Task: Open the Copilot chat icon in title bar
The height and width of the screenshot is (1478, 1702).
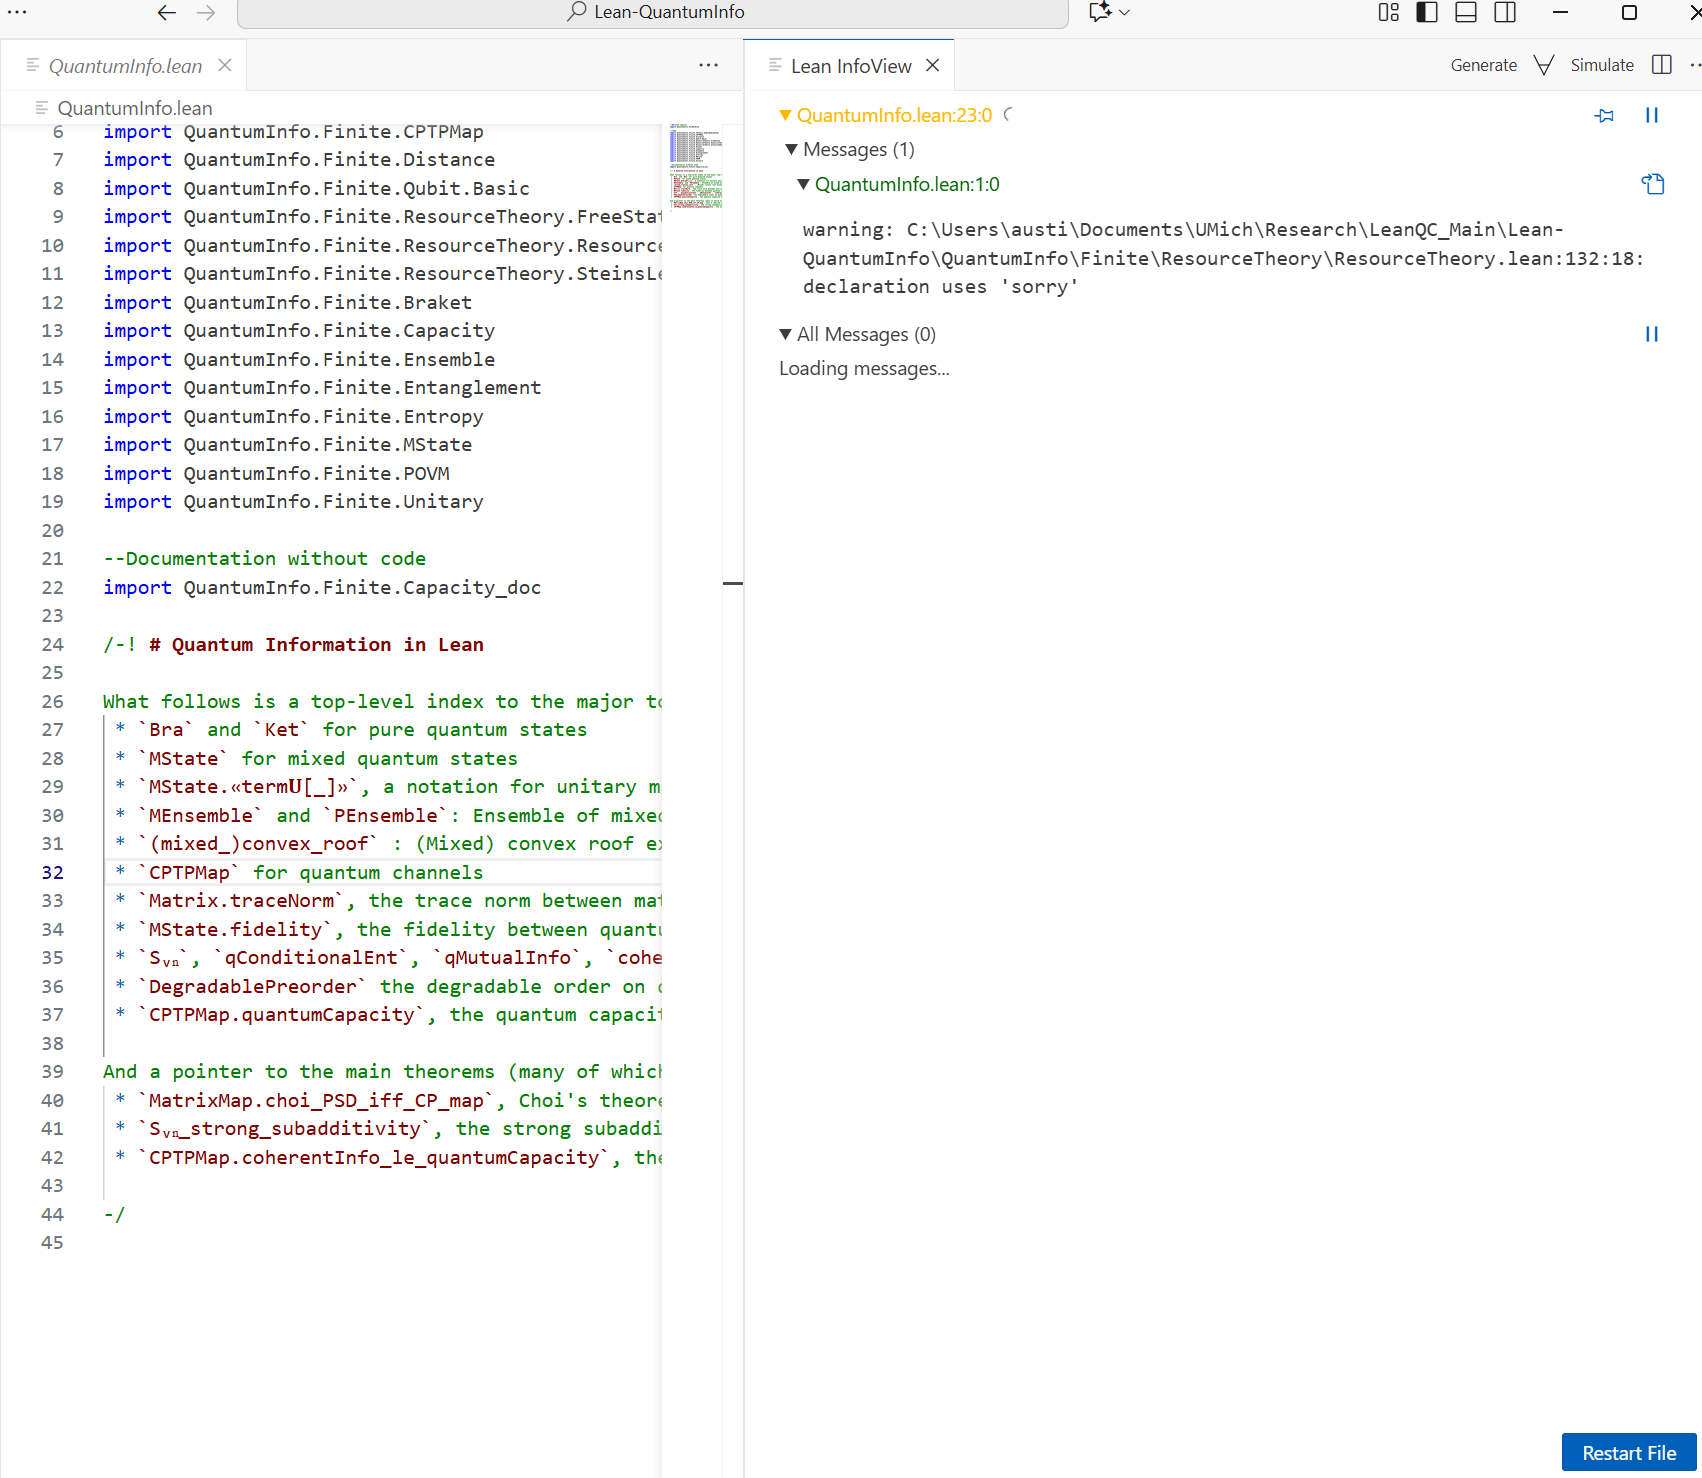Action: pos(1099,12)
